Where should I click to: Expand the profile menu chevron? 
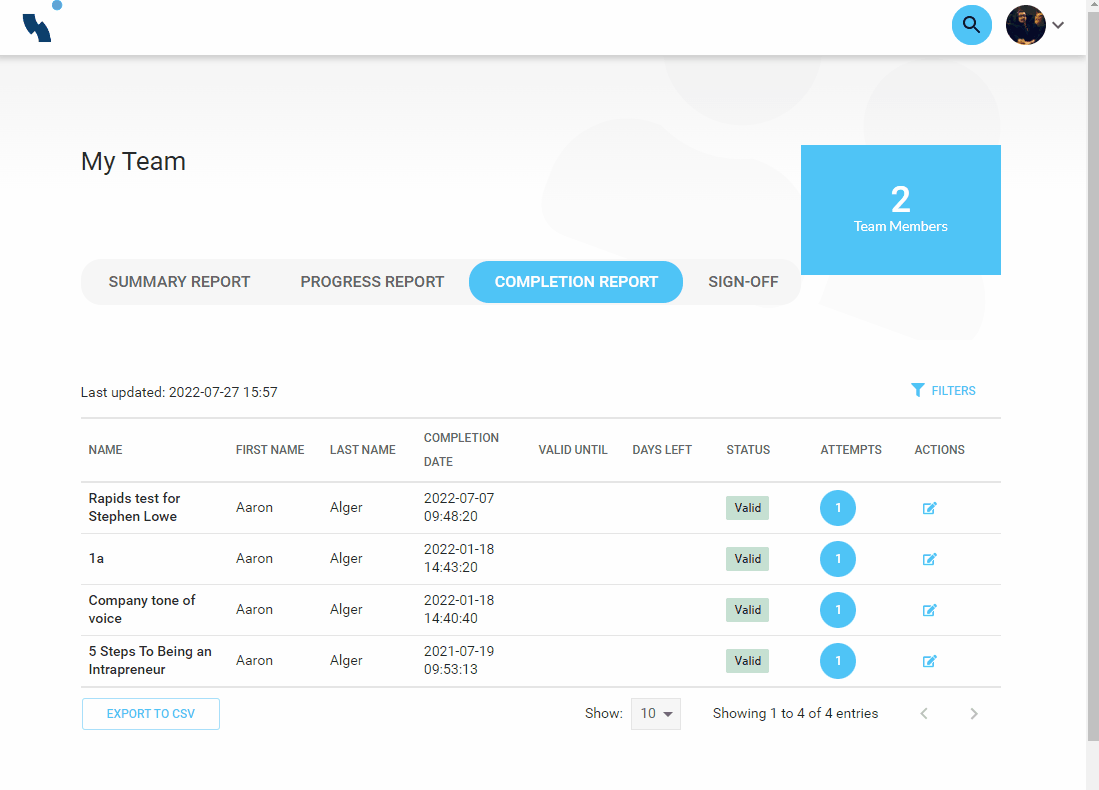point(1058,25)
